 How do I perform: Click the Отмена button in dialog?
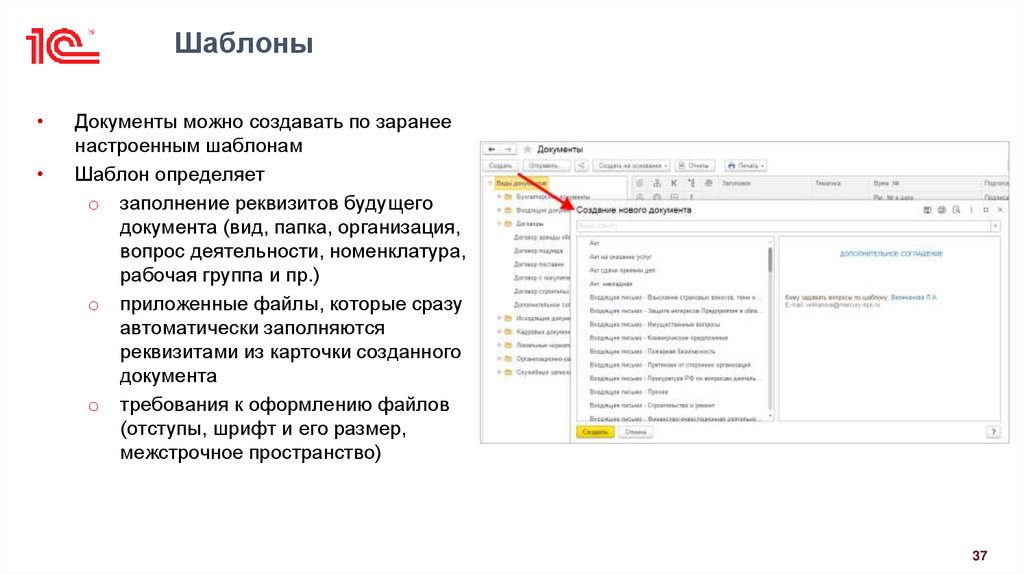point(635,432)
